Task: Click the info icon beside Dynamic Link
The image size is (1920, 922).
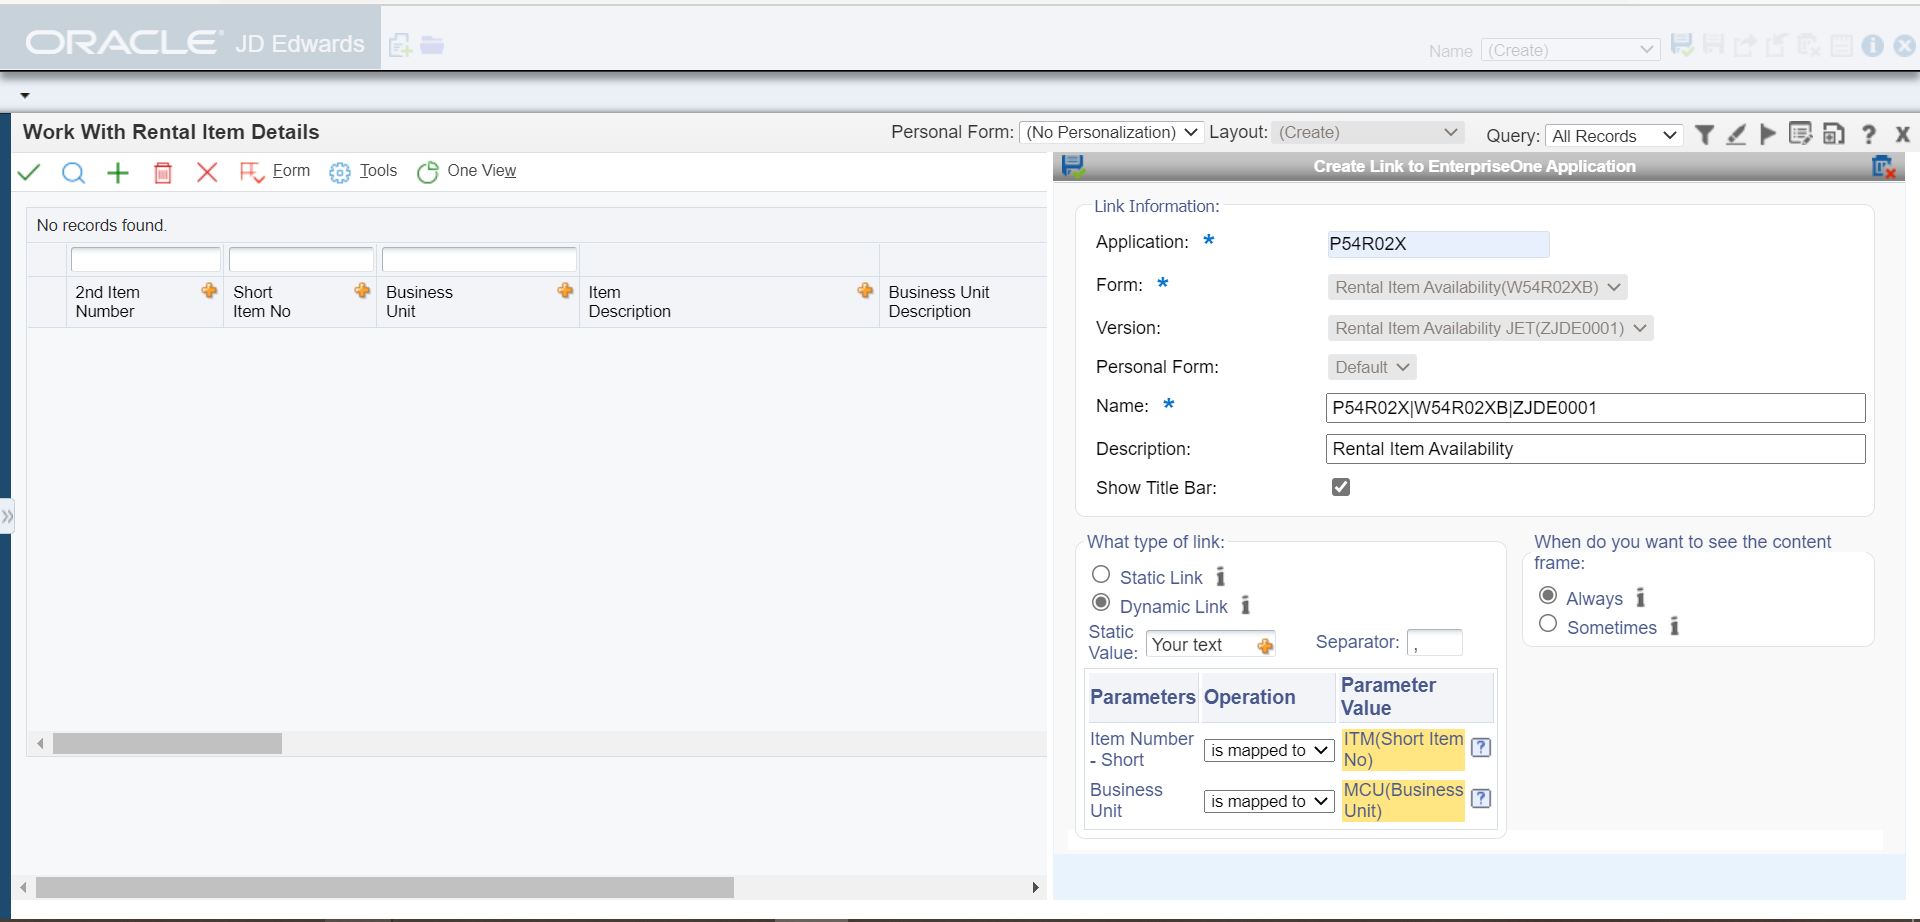Action: (1245, 606)
